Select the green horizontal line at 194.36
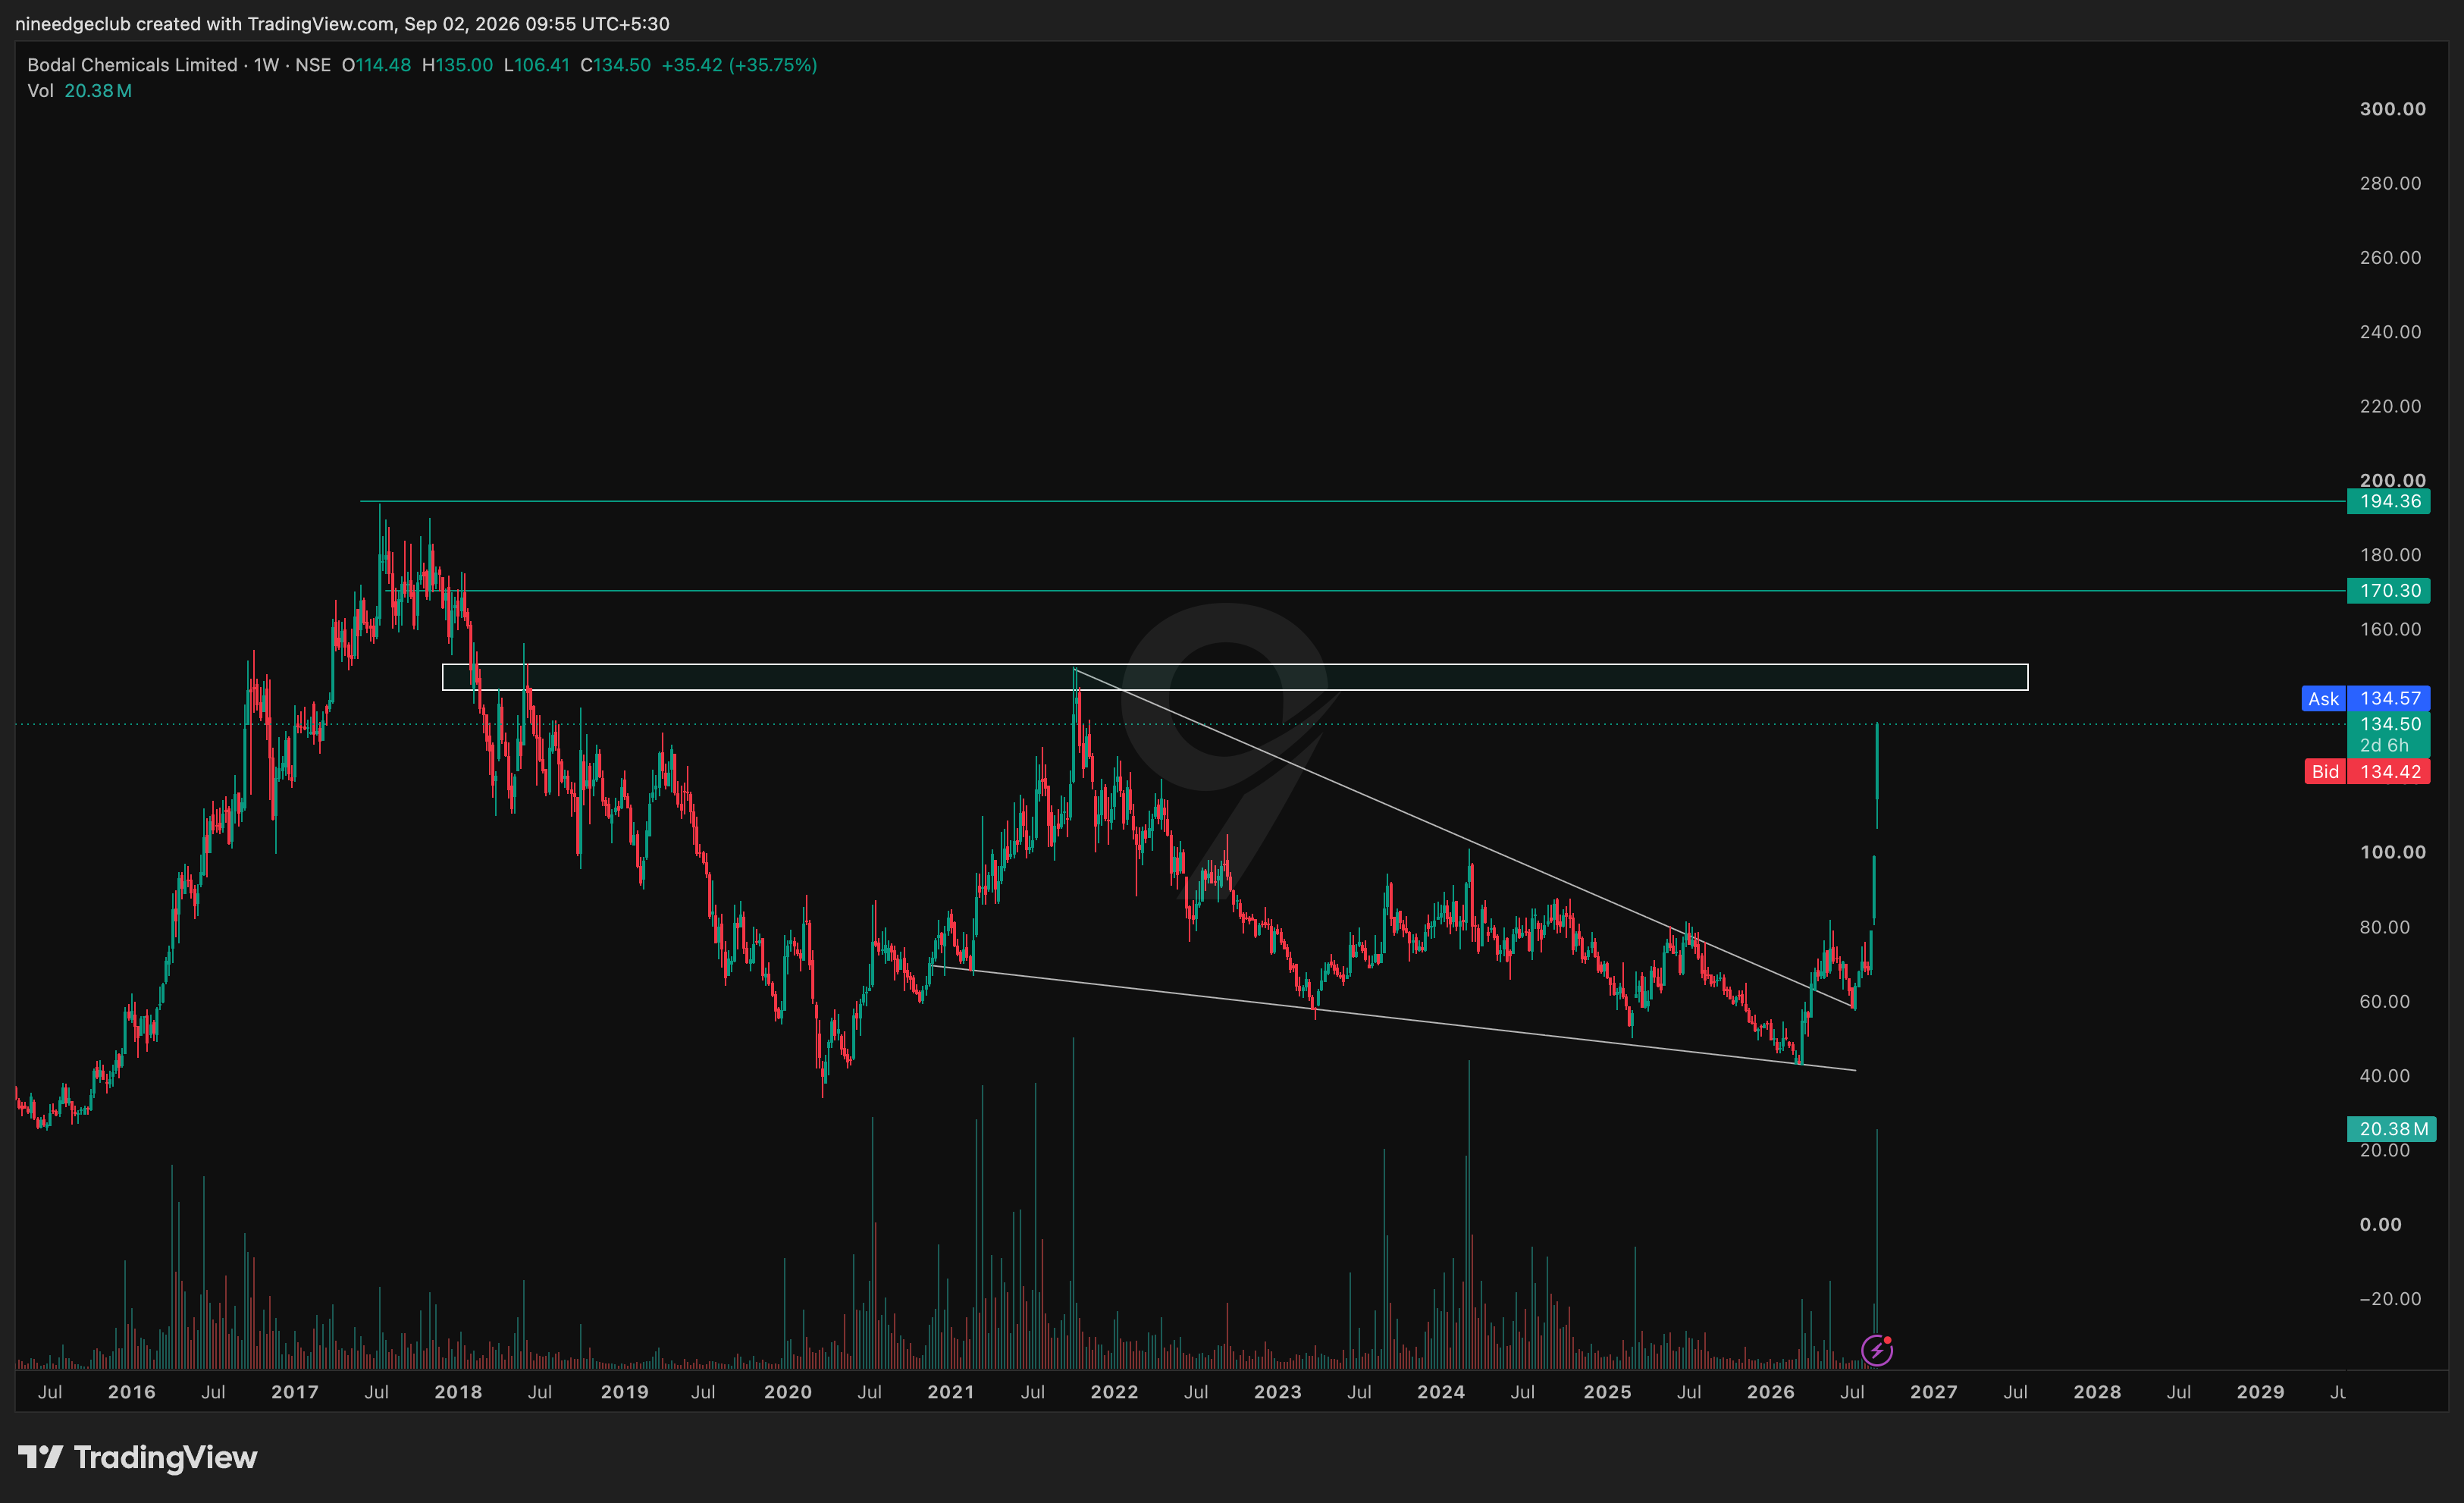Viewport: 2464px width, 1503px height. [1353, 501]
